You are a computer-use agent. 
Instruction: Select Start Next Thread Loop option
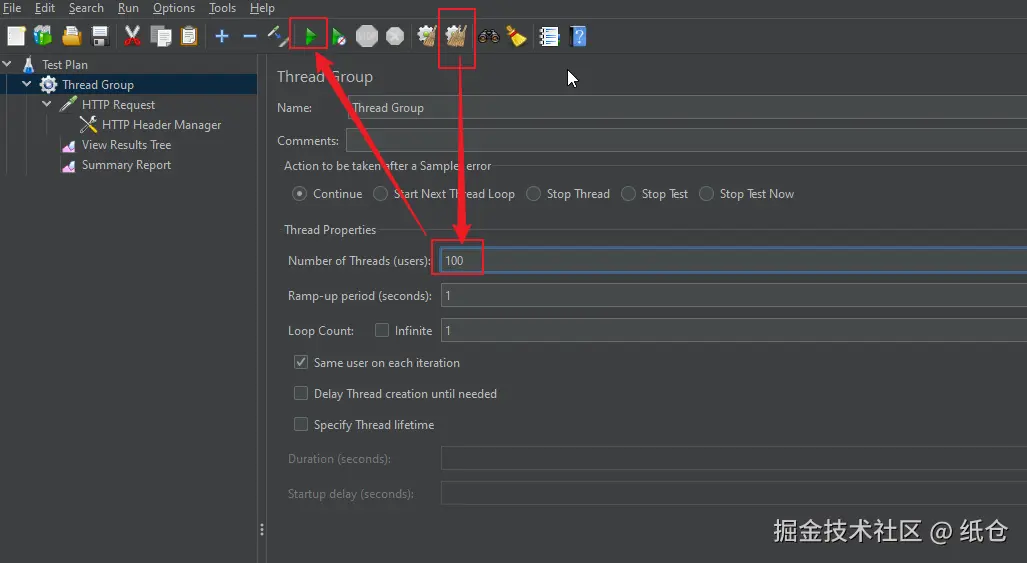381,194
